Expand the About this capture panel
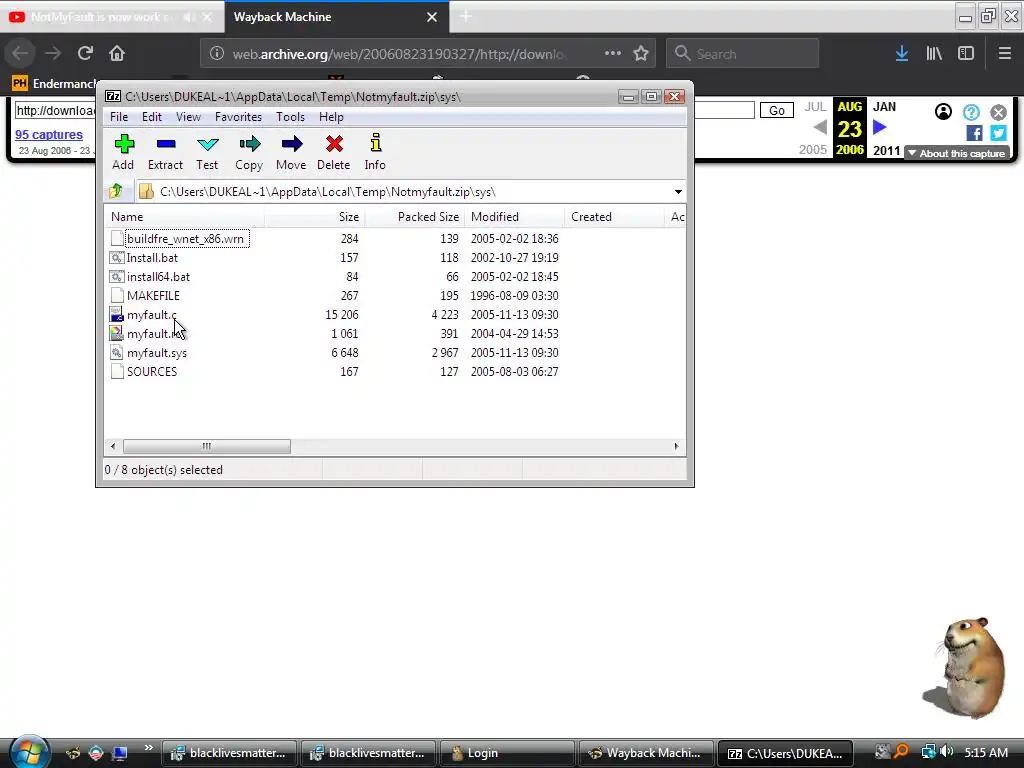Image resolution: width=1024 pixels, height=768 pixels. click(x=957, y=153)
